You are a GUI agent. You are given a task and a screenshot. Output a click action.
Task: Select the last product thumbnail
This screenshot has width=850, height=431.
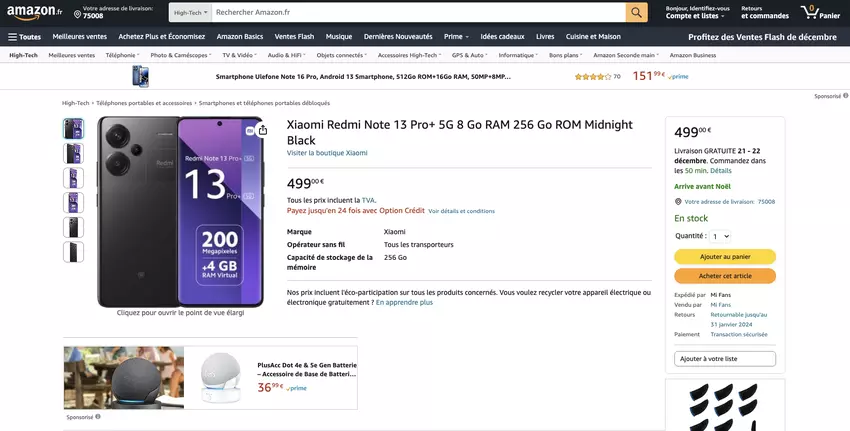click(73, 252)
